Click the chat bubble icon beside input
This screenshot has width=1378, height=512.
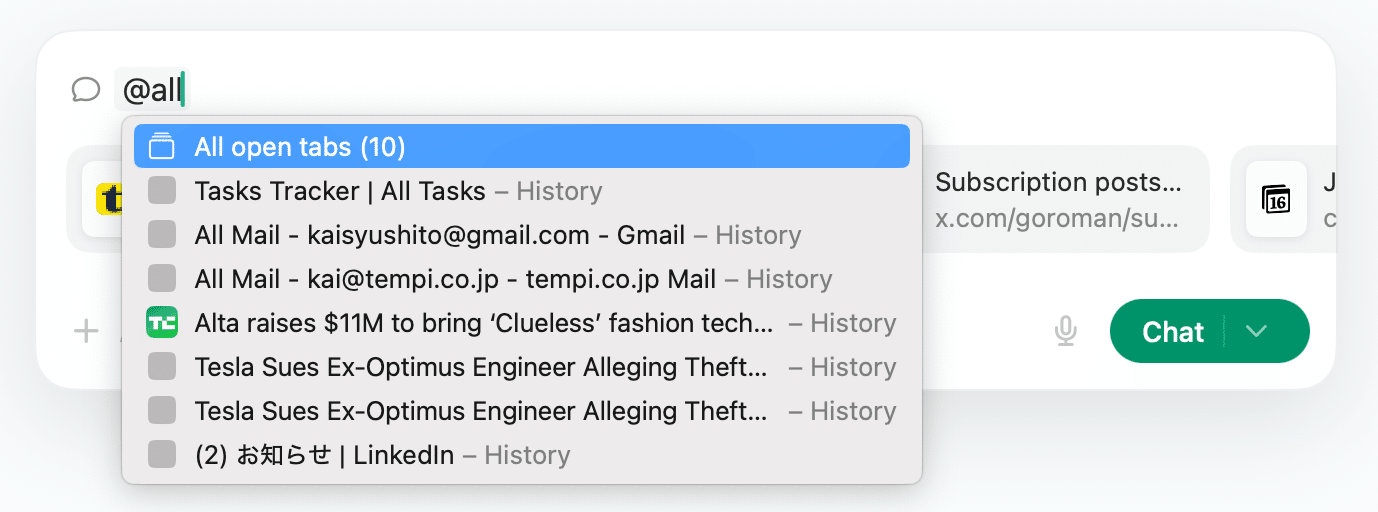(86, 91)
